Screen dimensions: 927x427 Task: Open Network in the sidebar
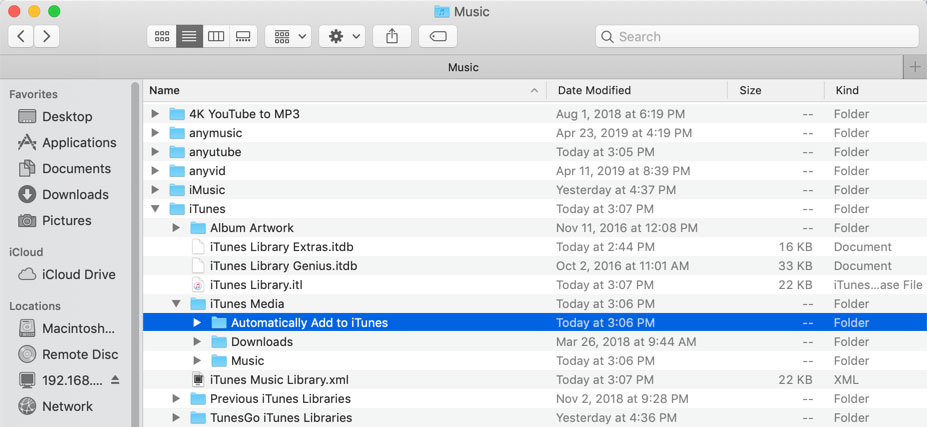[56, 406]
